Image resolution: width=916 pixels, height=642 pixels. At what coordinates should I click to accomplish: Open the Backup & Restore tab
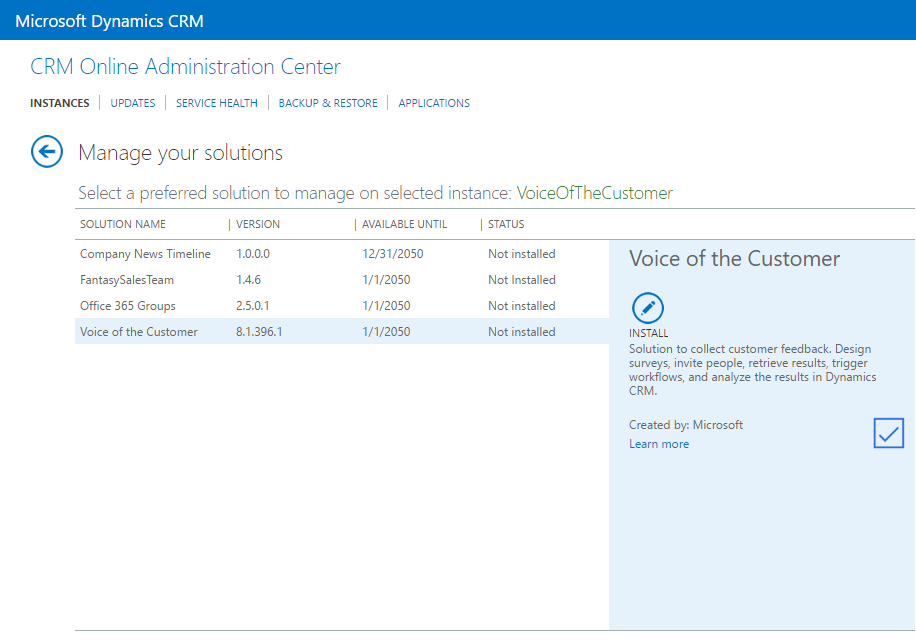tap(328, 103)
